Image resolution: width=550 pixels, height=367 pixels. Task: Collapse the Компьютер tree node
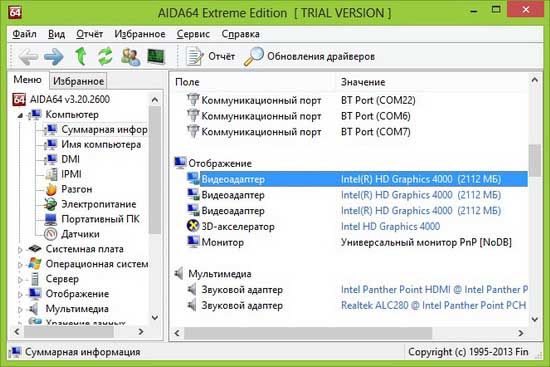point(20,115)
